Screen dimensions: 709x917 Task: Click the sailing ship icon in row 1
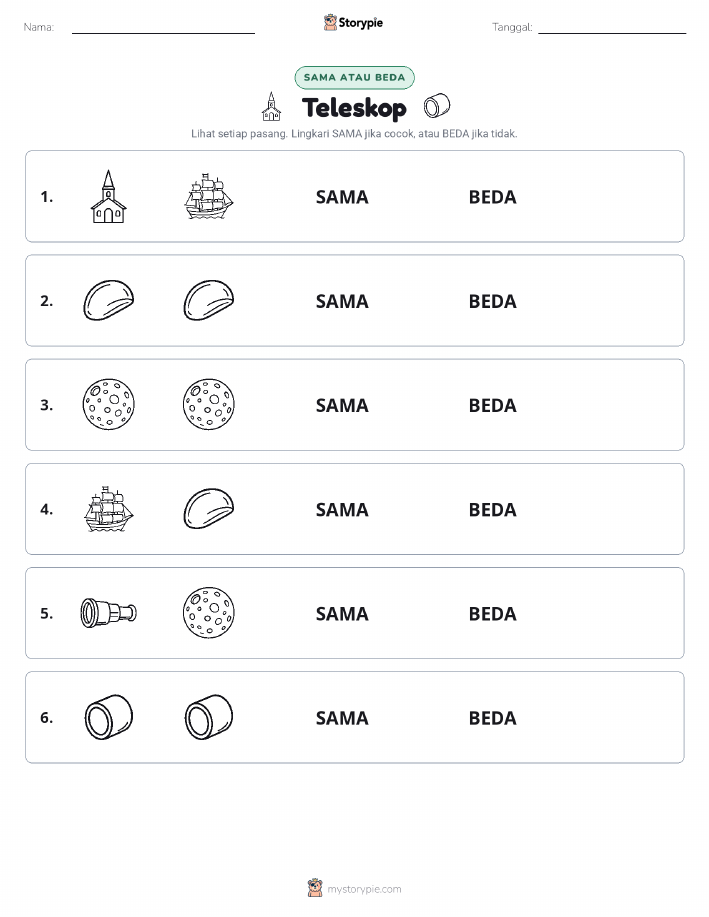209,196
